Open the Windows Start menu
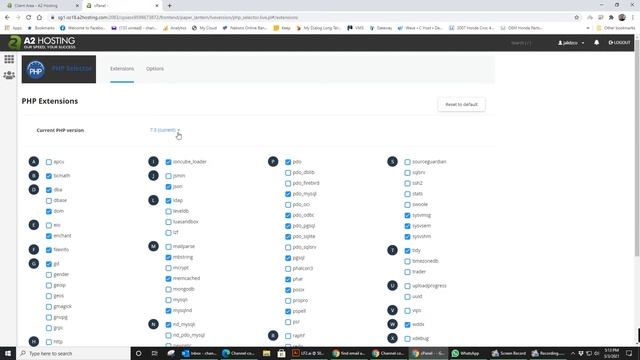Image resolution: width=640 pixels, height=360 pixels. (8, 353)
